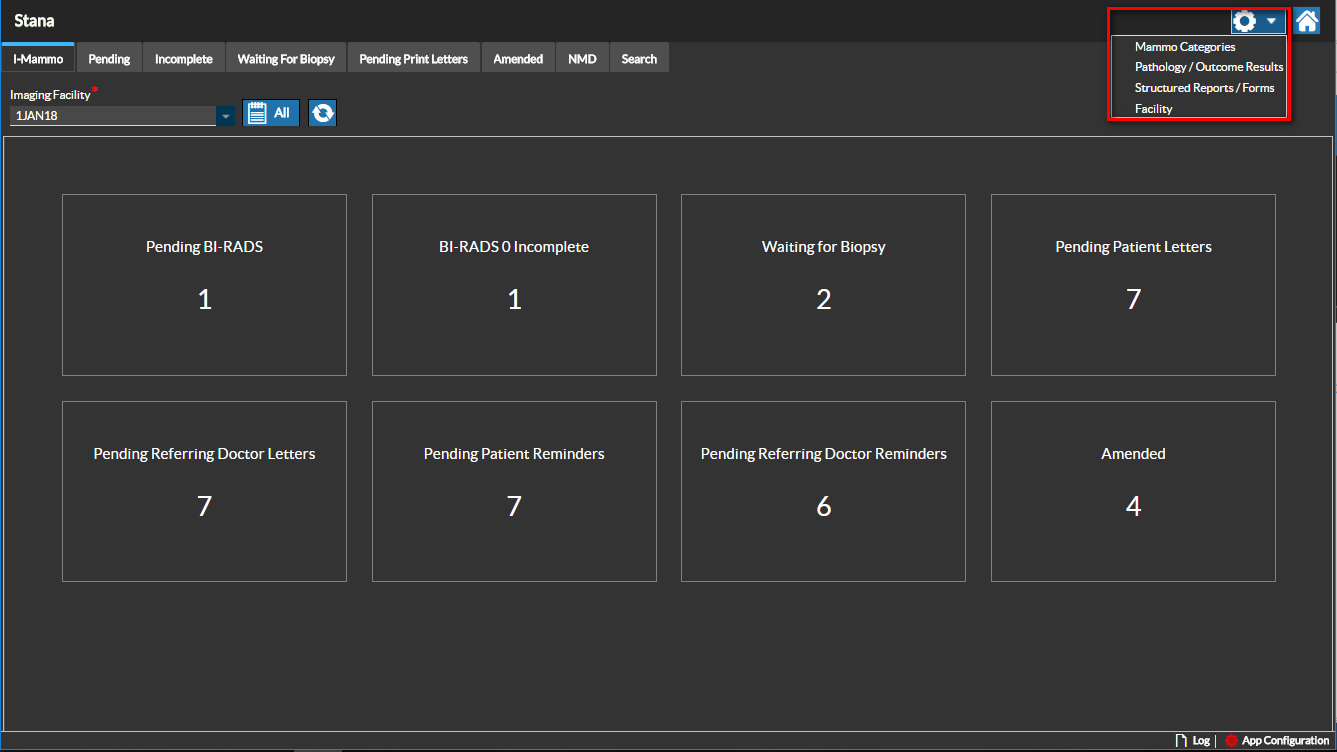The image size is (1337, 752).
Task: Open the Waiting For Biopsy tab
Action: [x=286, y=59]
